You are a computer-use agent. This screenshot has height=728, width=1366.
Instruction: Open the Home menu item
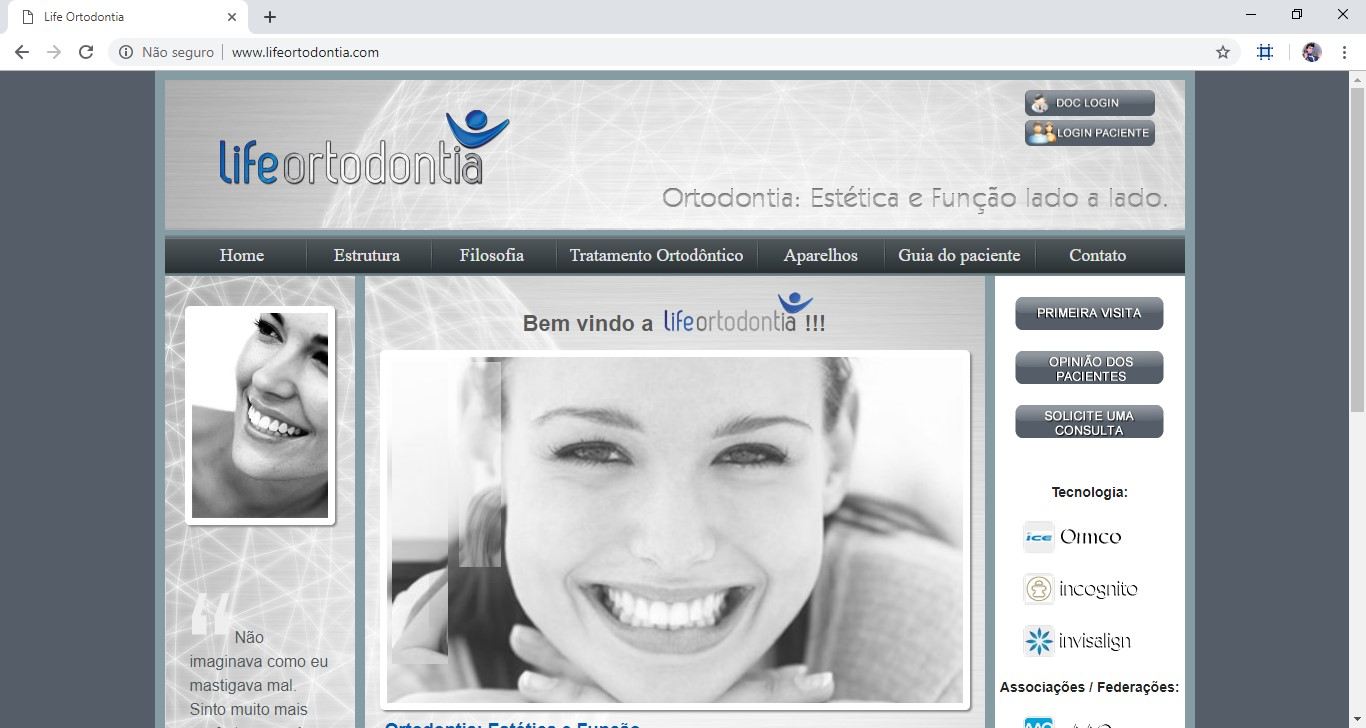coord(242,255)
